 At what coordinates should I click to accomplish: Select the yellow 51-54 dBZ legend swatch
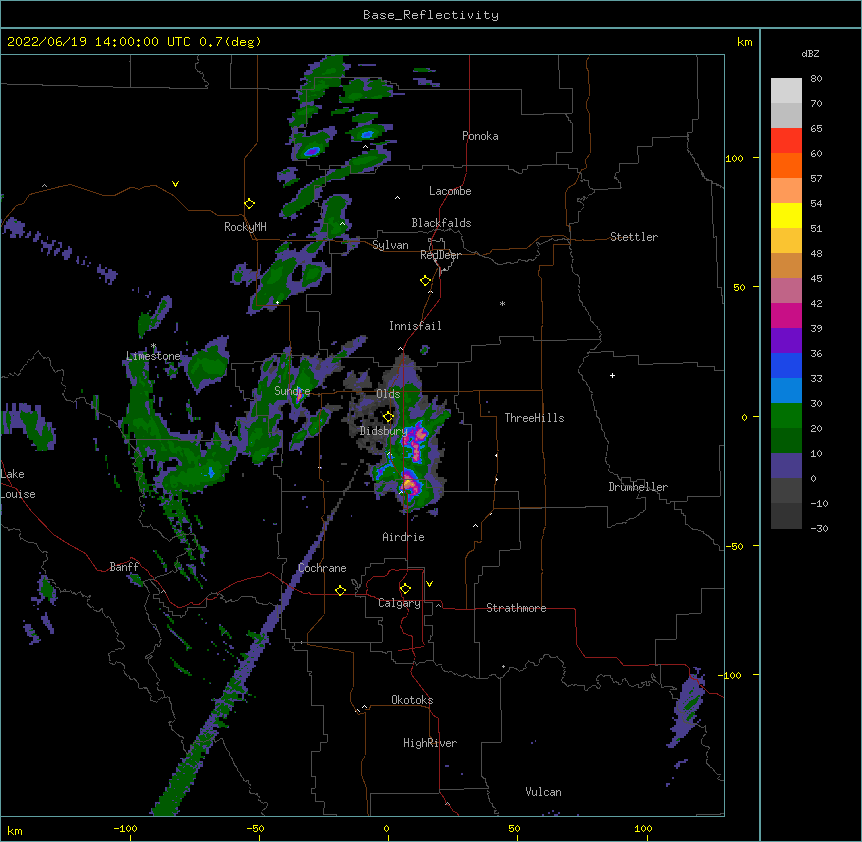(x=786, y=215)
